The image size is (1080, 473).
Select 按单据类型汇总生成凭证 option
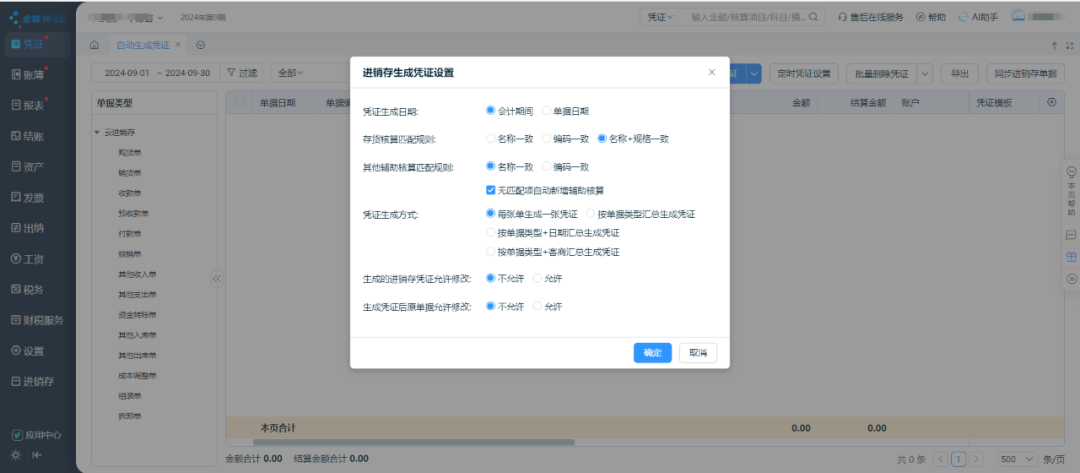pos(590,214)
